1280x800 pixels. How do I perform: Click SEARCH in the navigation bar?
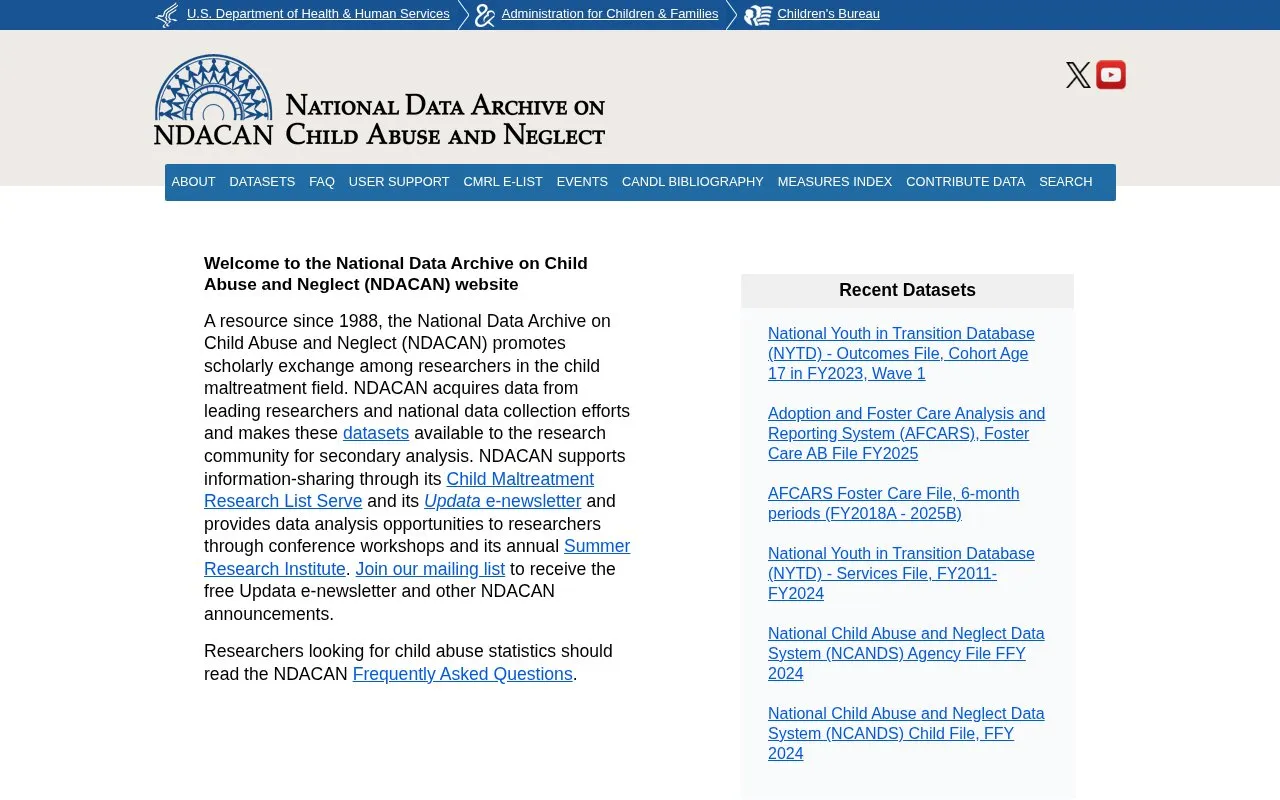tap(1065, 182)
